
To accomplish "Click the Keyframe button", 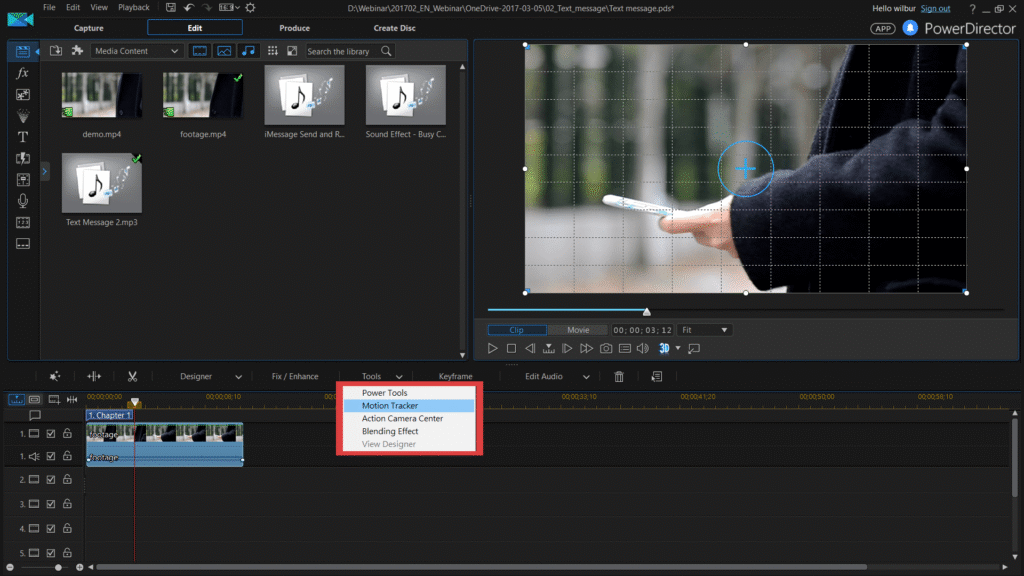I will pyautogui.click(x=455, y=376).
